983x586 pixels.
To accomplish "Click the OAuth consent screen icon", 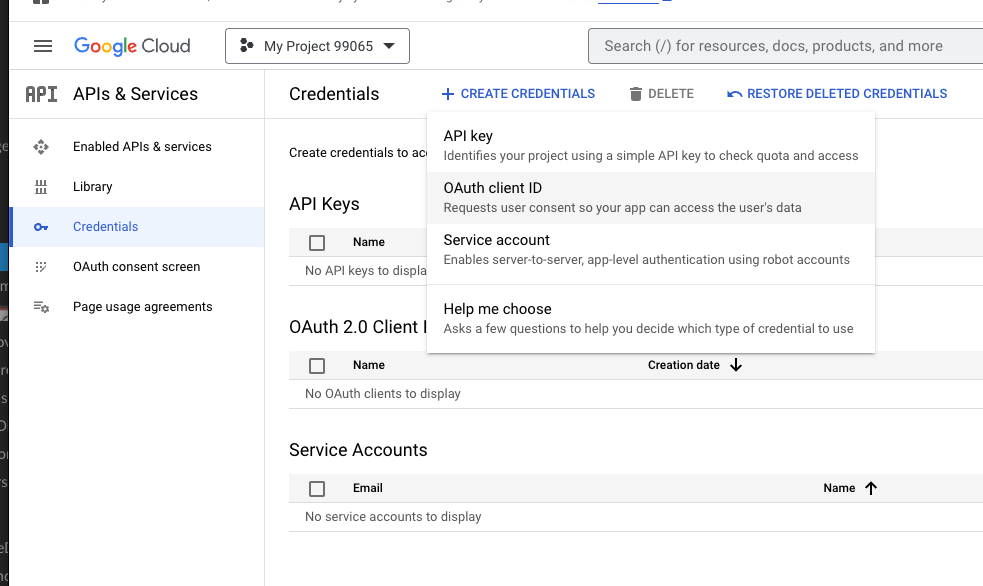I will pos(41,267).
